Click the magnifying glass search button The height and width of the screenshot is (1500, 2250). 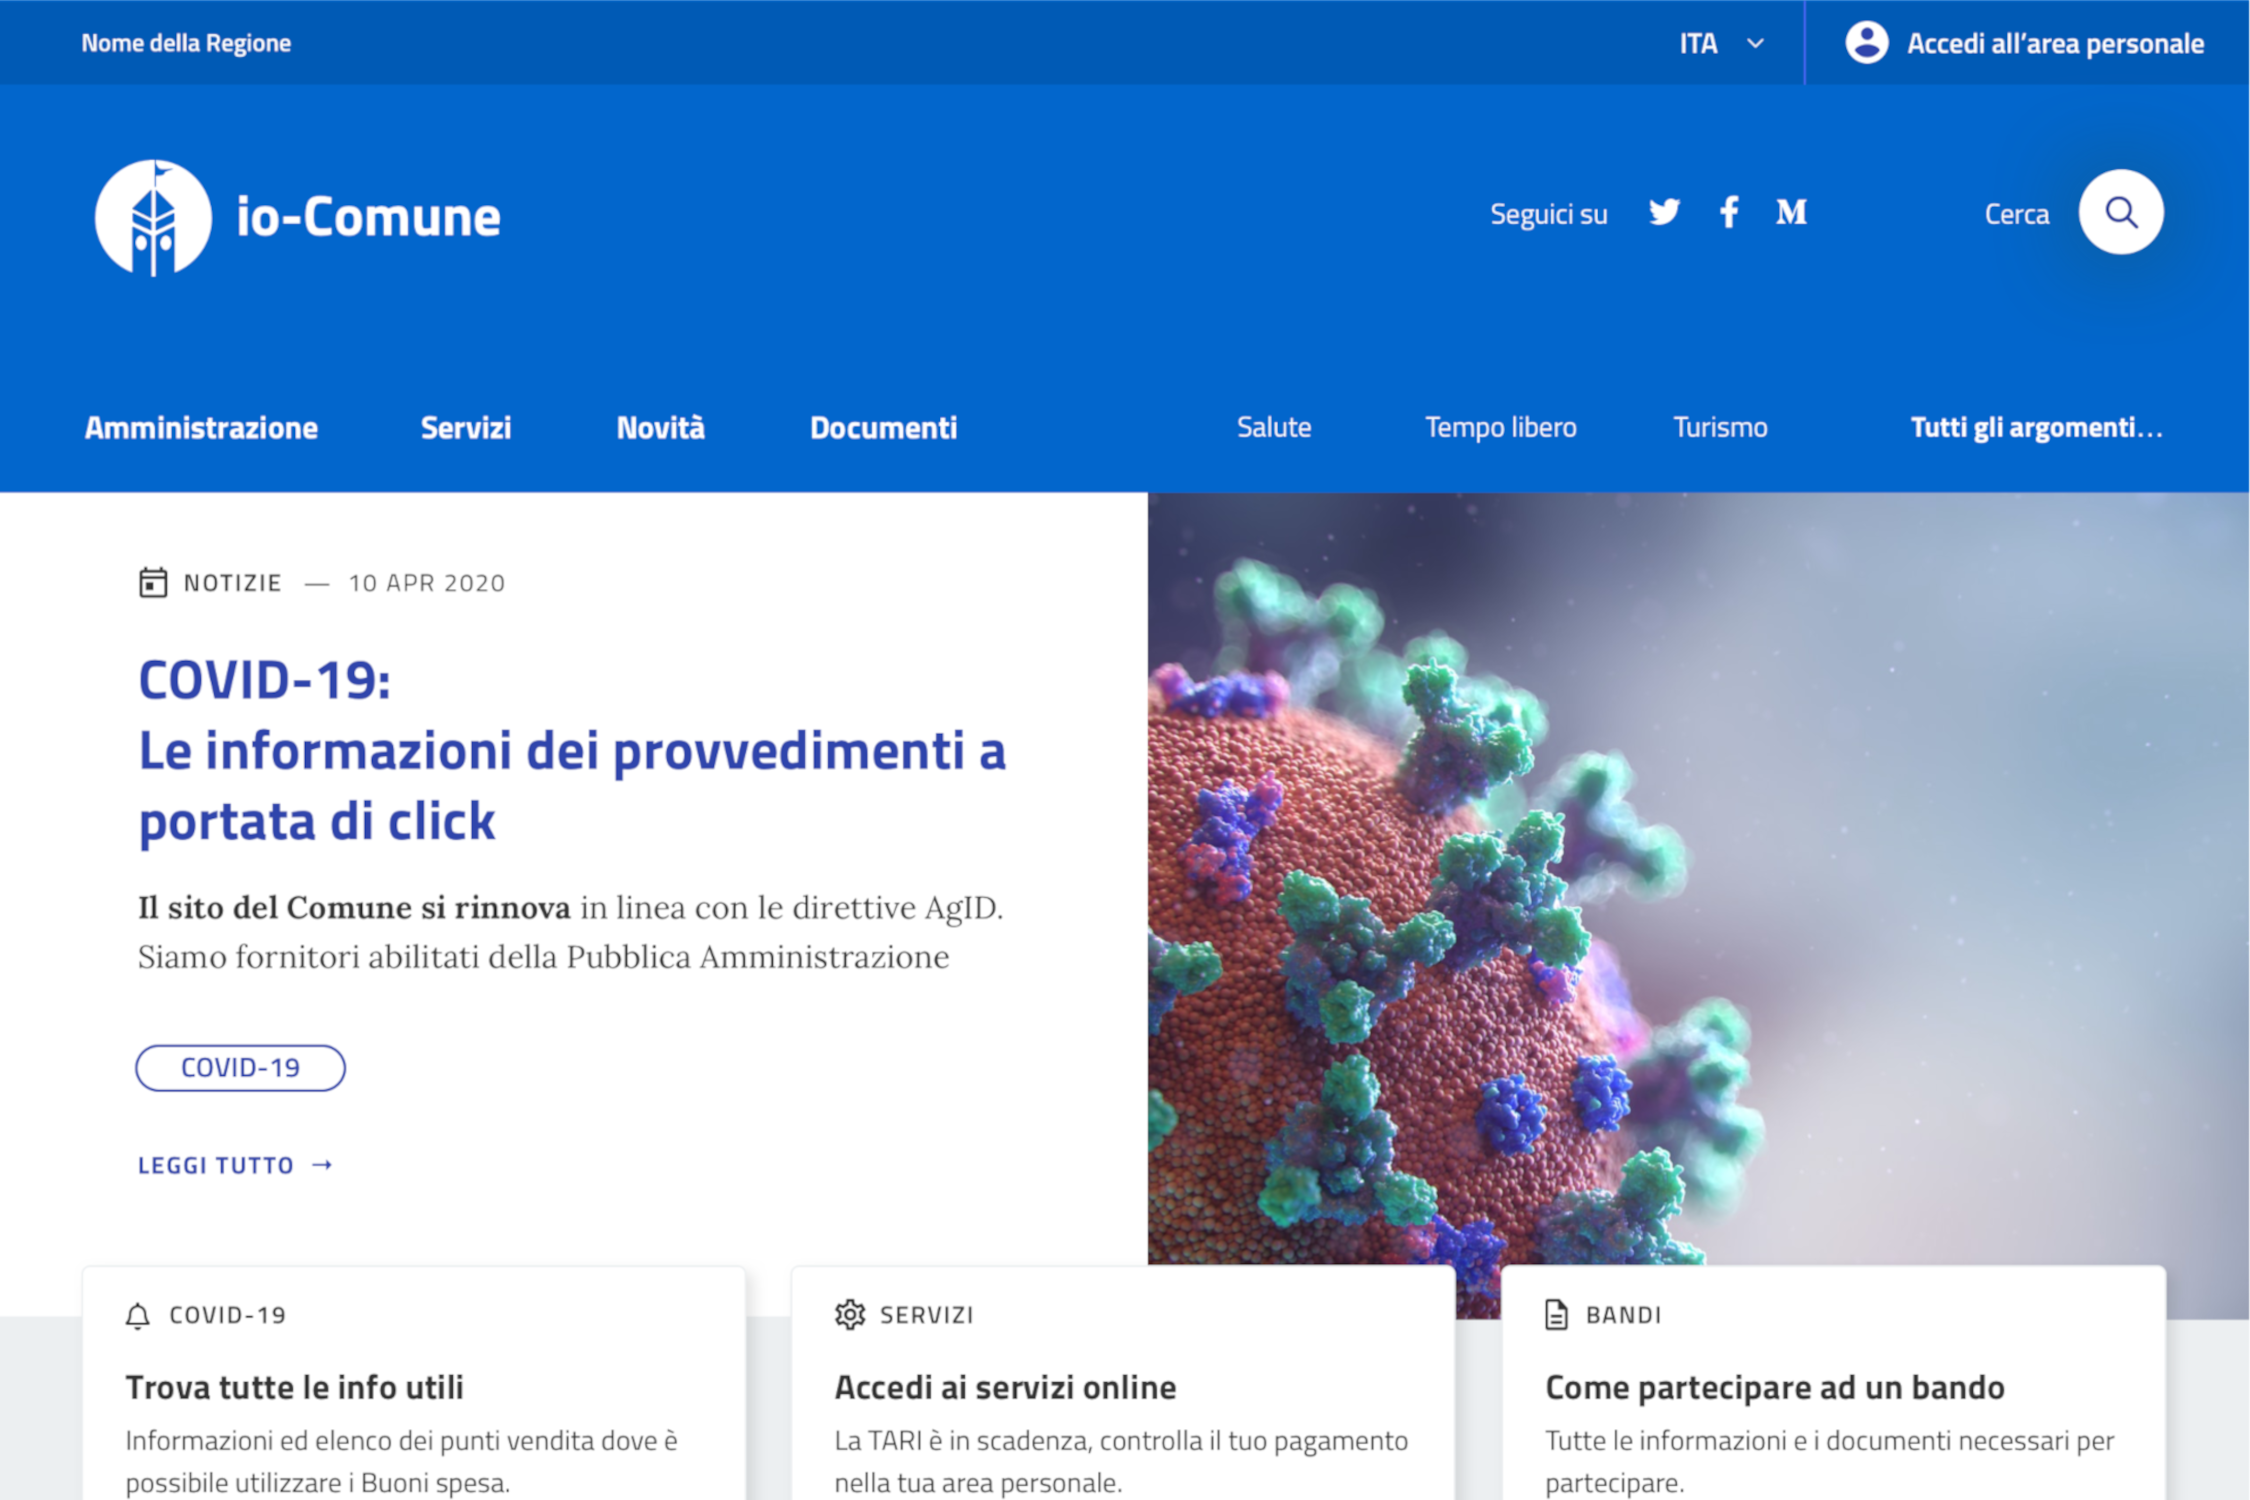click(2120, 212)
